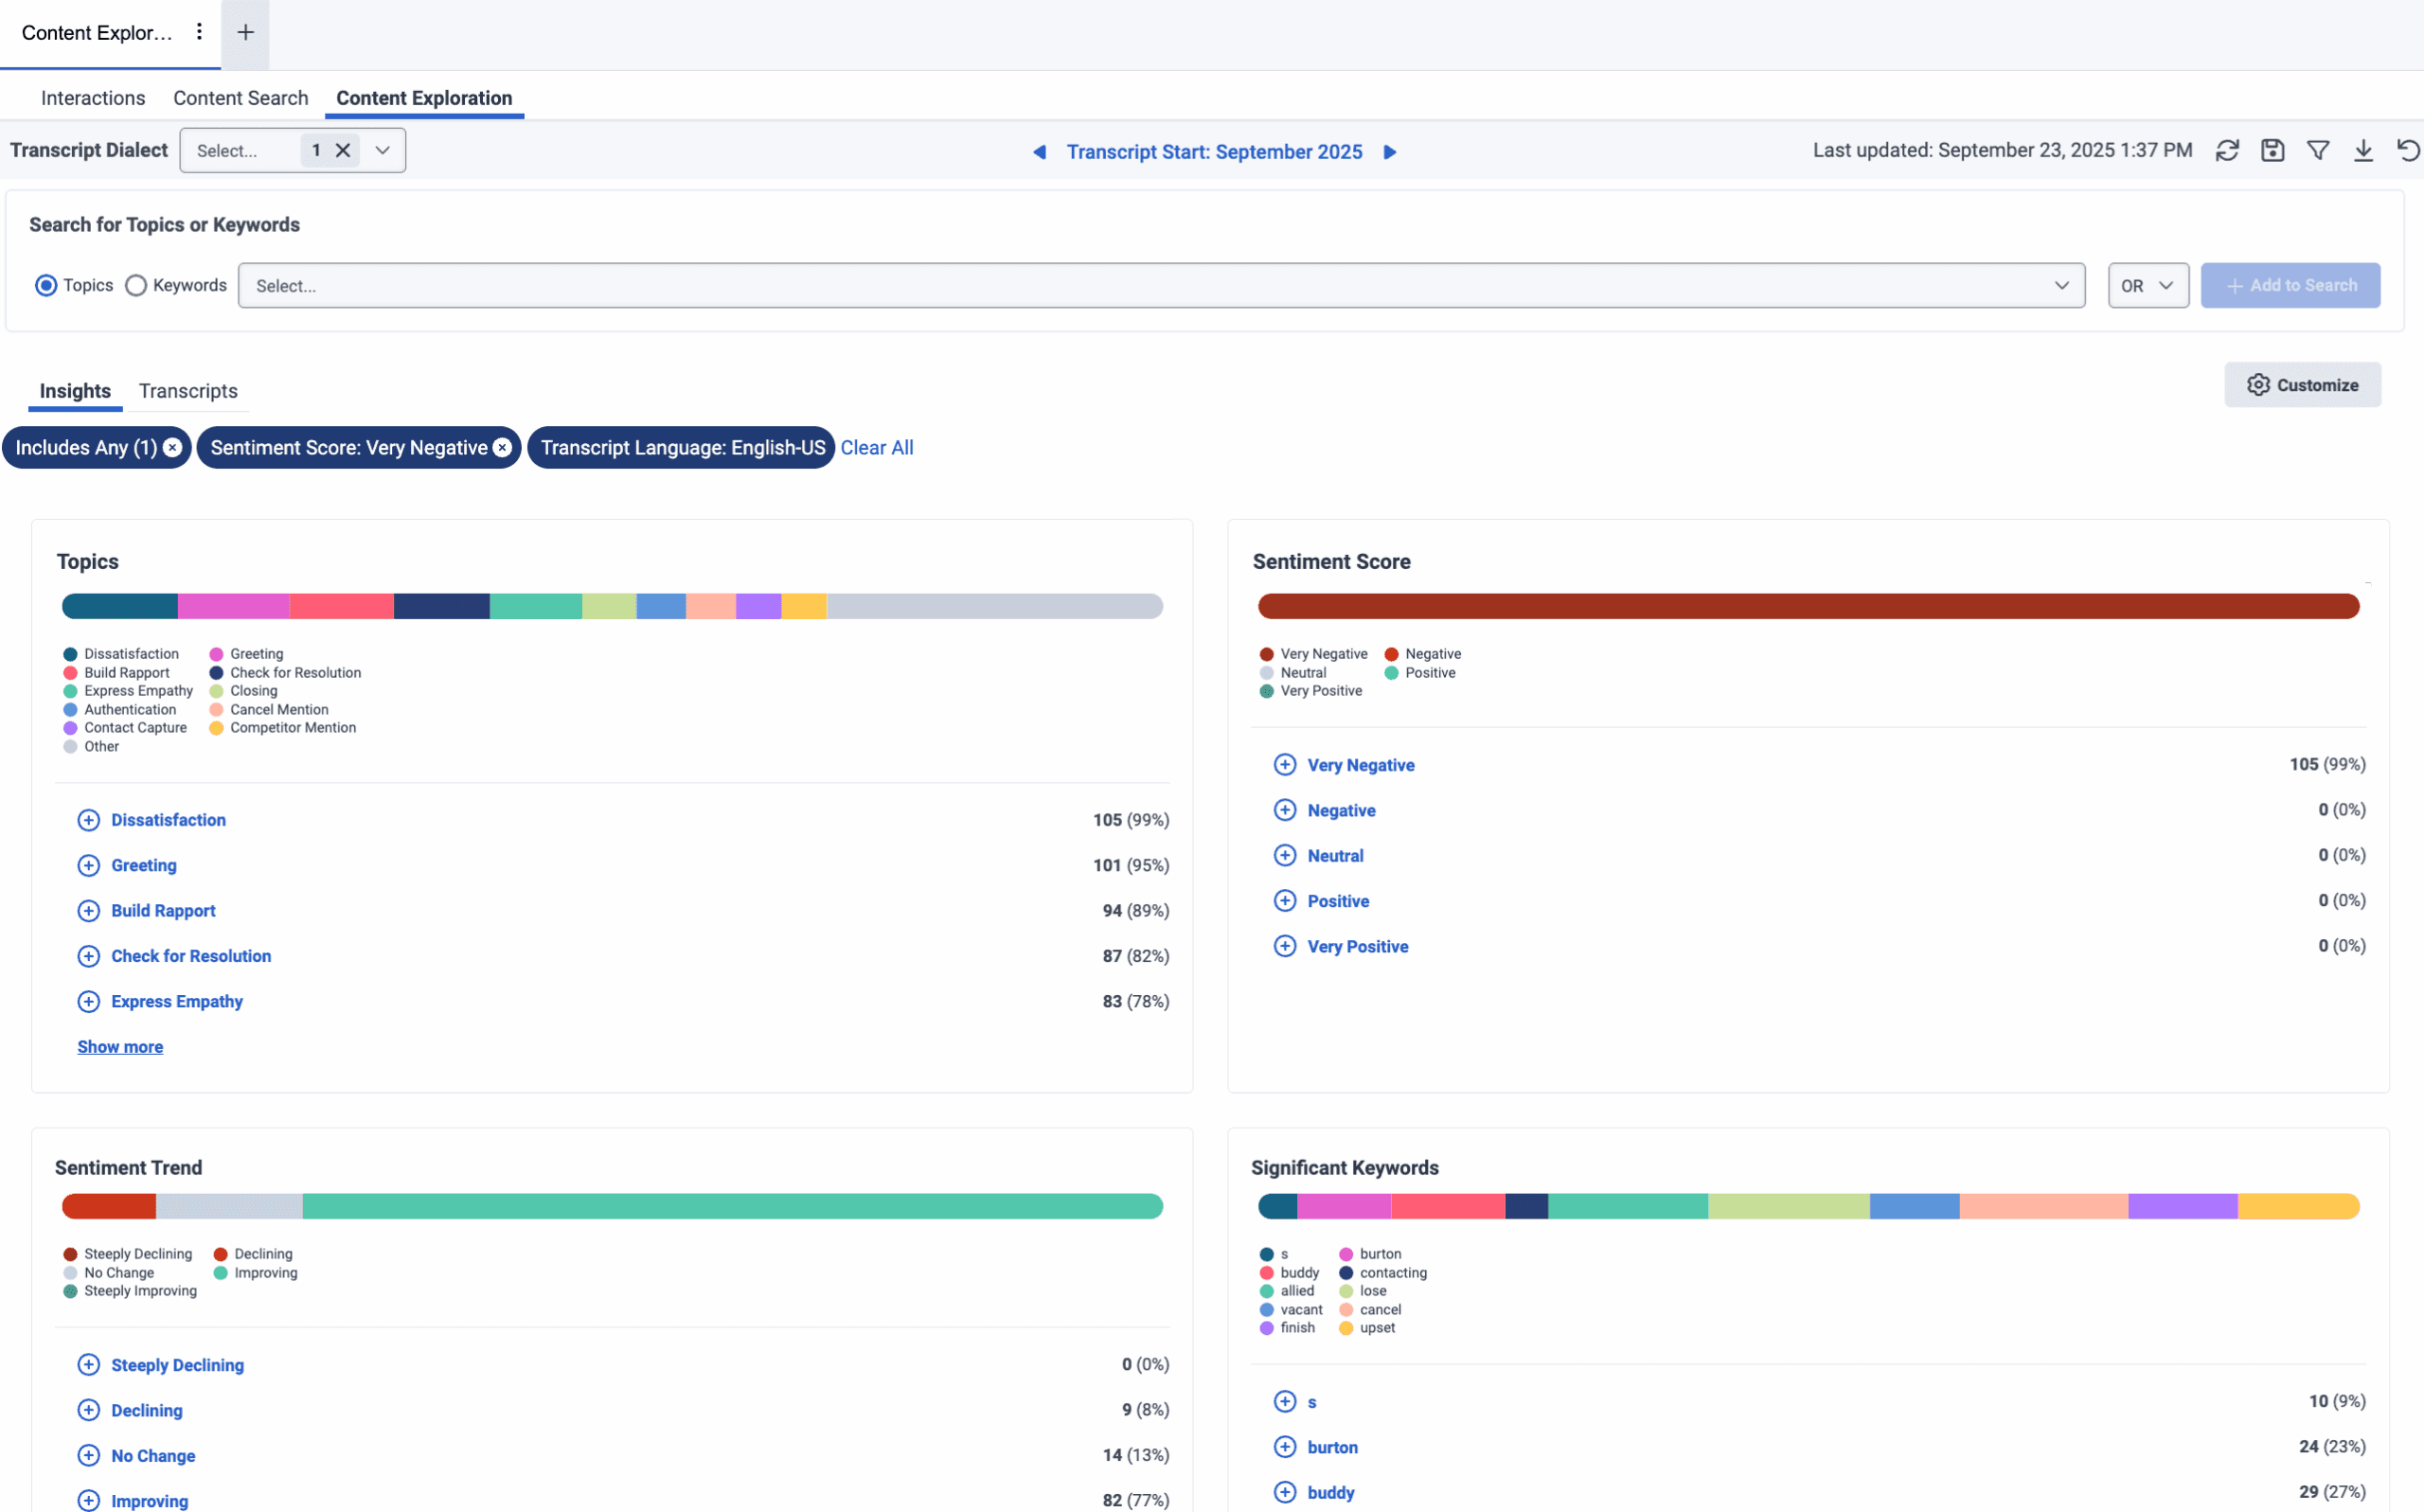Open the Content Search tab
This screenshot has width=2424, height=1512.
tap(240, 97)
